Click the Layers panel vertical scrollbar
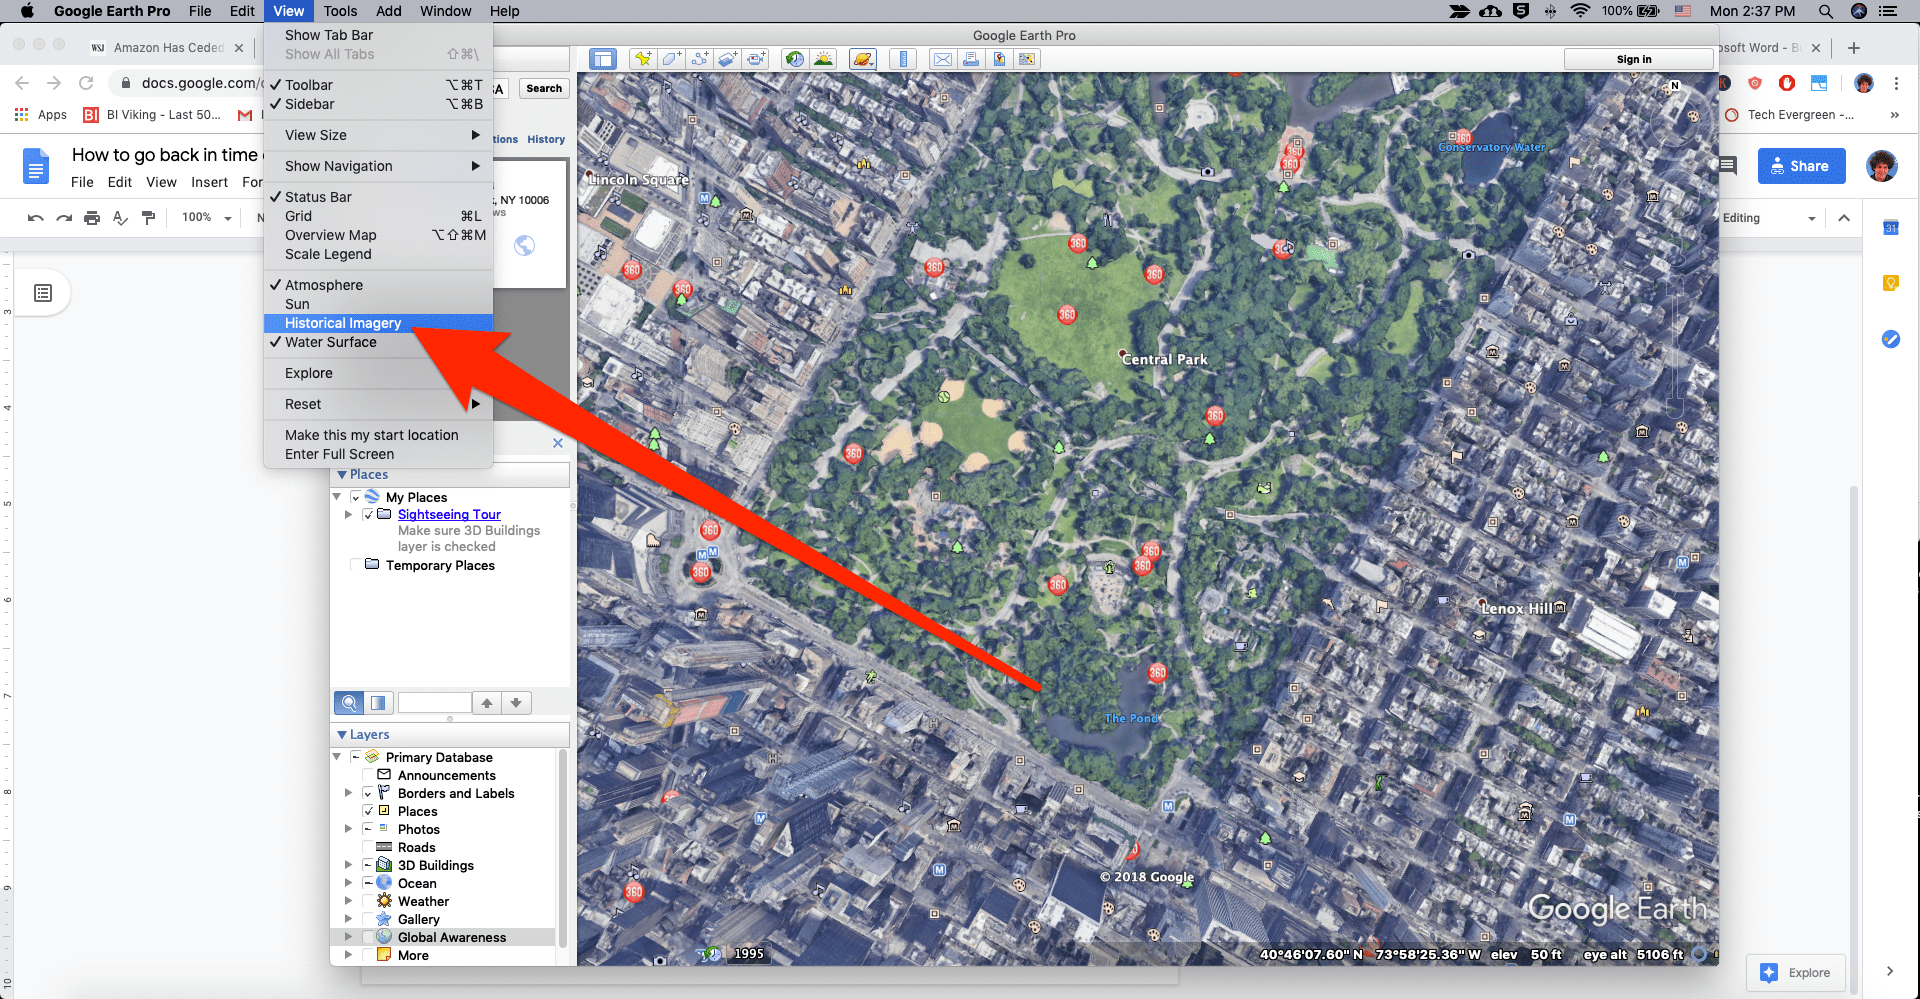This screenshot has height=999, width=1920. (x=563, y=850)
